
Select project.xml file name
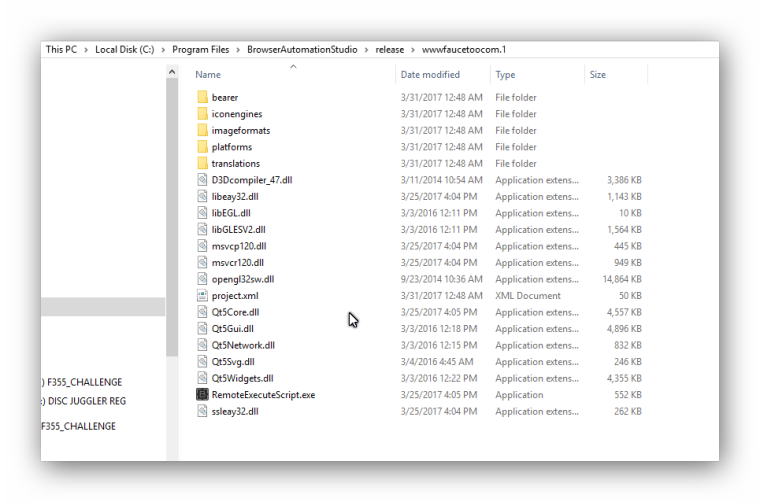[x=235, y=296]
